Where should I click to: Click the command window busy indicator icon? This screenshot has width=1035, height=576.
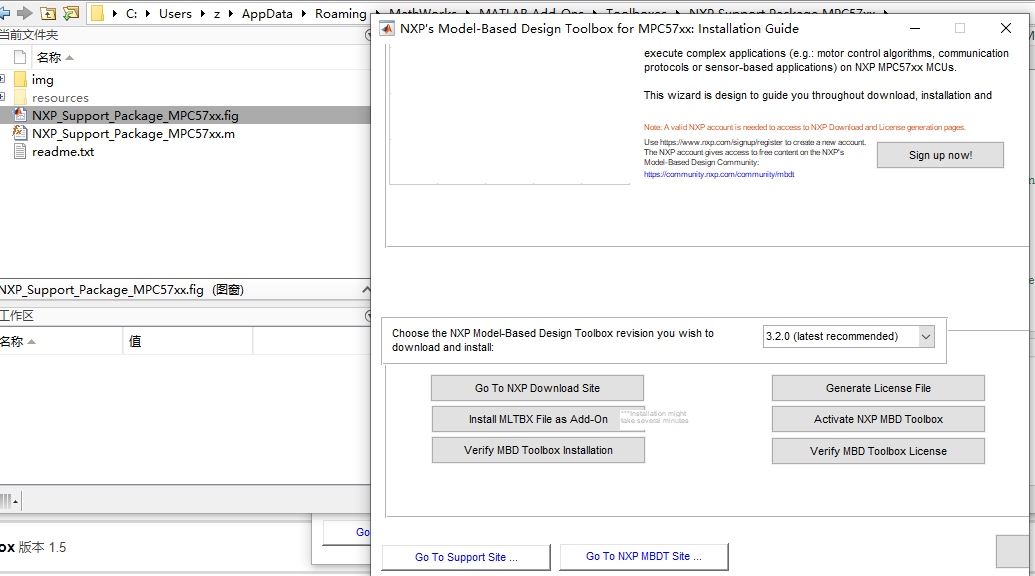point(8,501)
